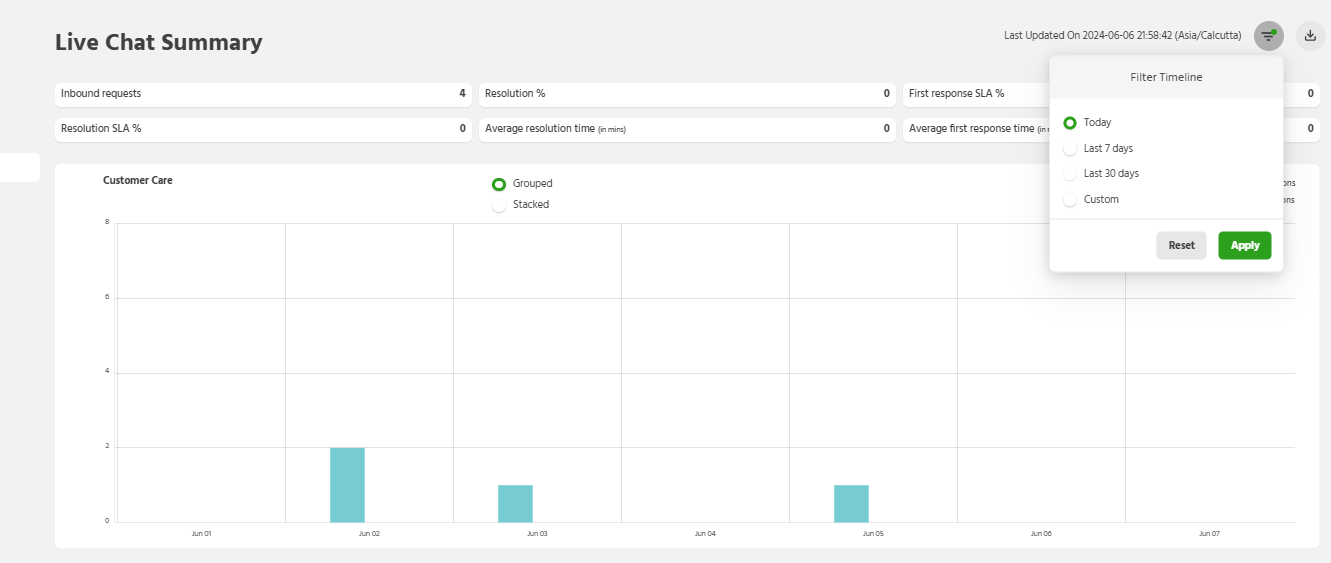Click the Jun 05 chart bar
Viewport: 1331px width, 563px height.
point(851,503)
